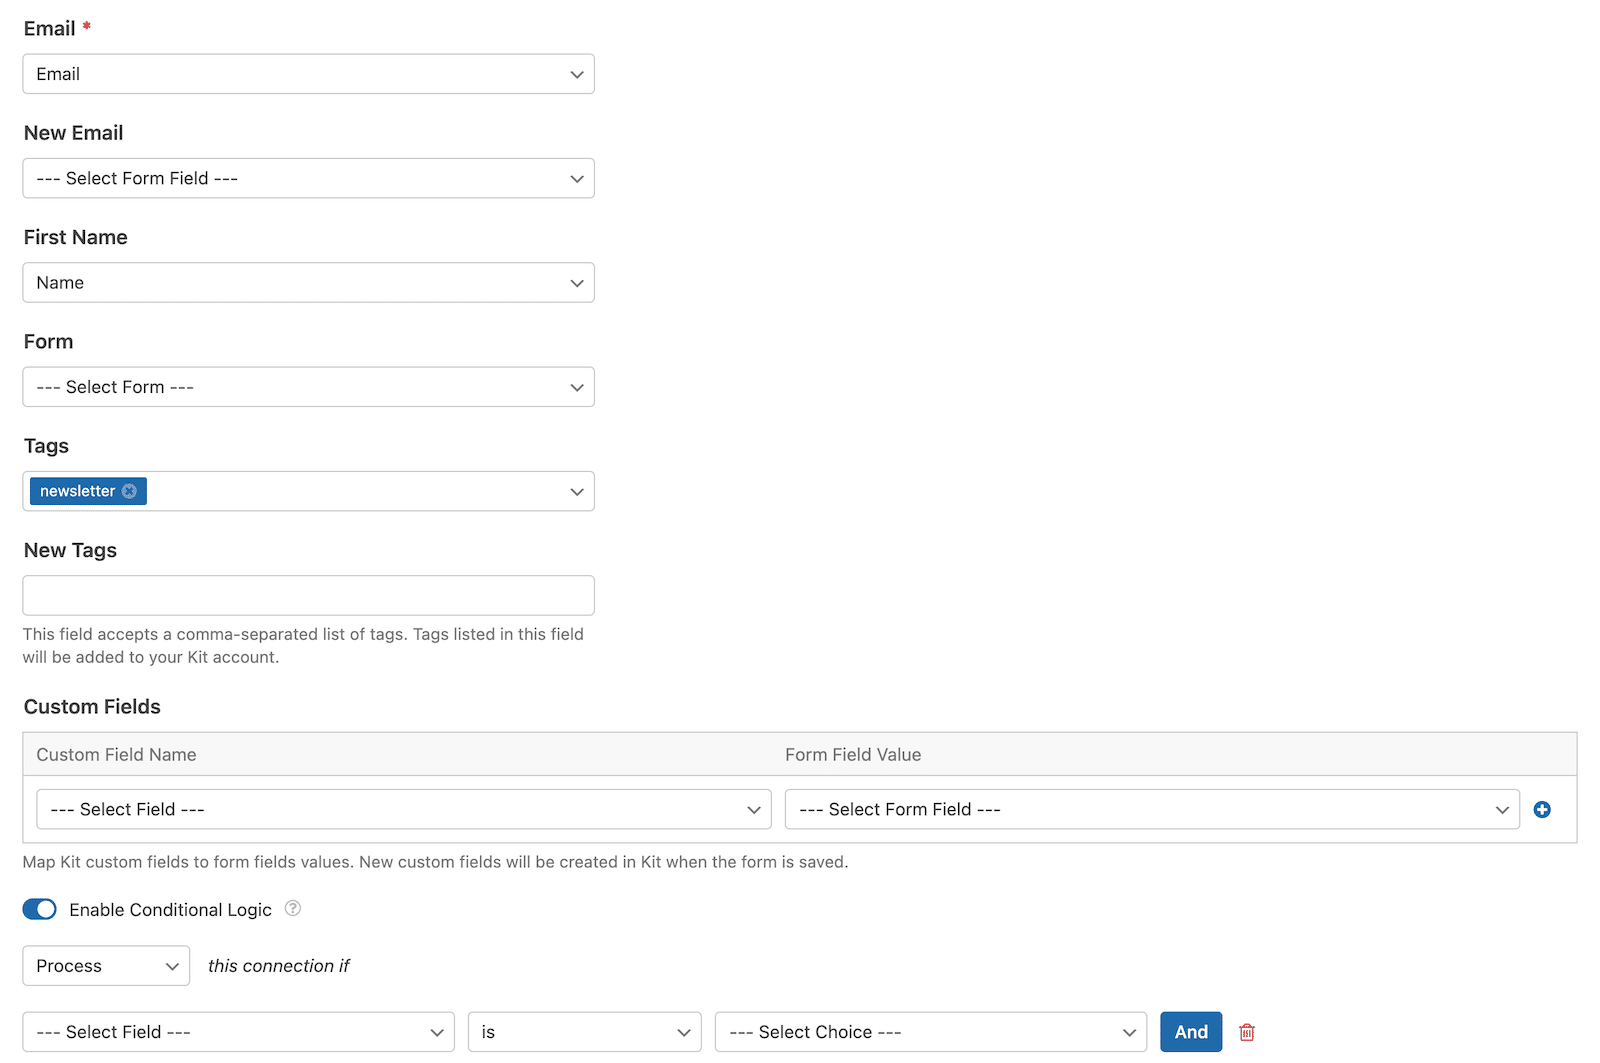This screenshot has width=1600, height=1063.
Task: Click the plus icon to add custom field
Action: tap(1542, 810)
